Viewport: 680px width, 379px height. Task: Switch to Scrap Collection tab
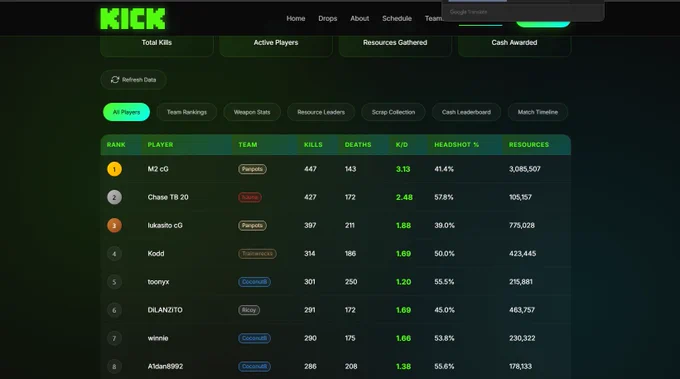[393, 112]
